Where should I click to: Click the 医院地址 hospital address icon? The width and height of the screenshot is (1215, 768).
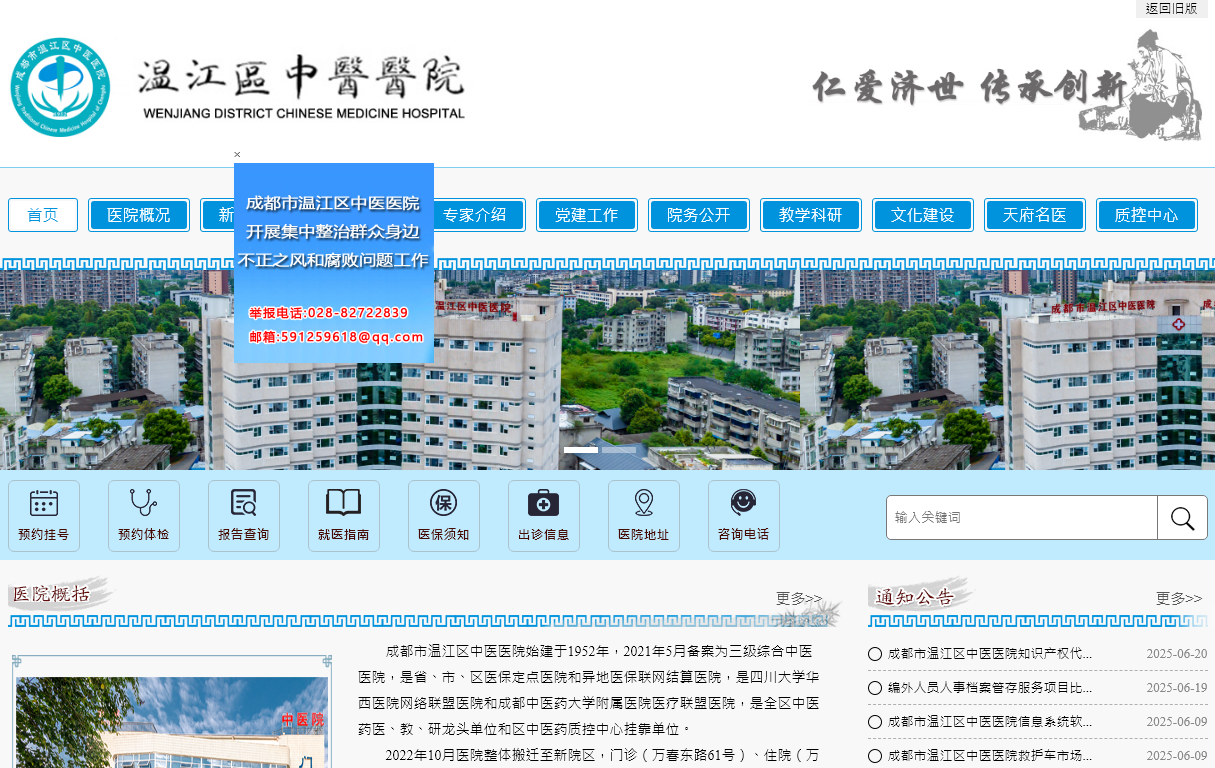point(643,515)
